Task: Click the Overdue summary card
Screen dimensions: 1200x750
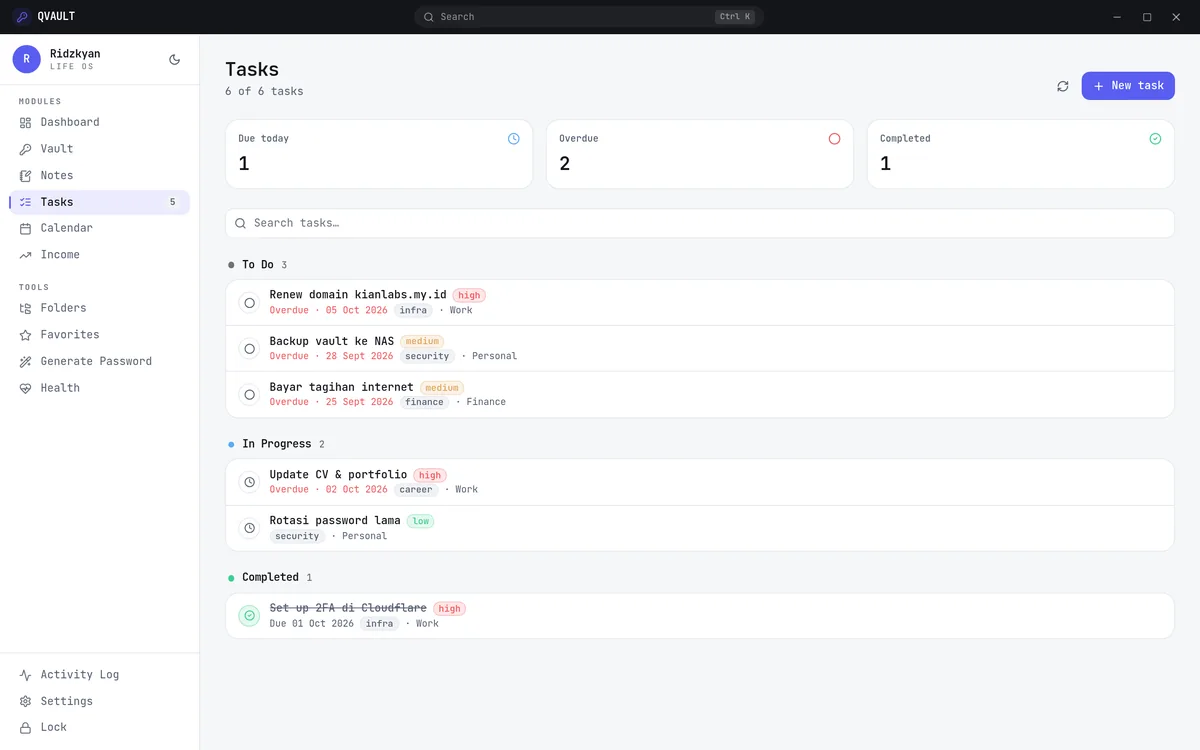Action: 700,154
